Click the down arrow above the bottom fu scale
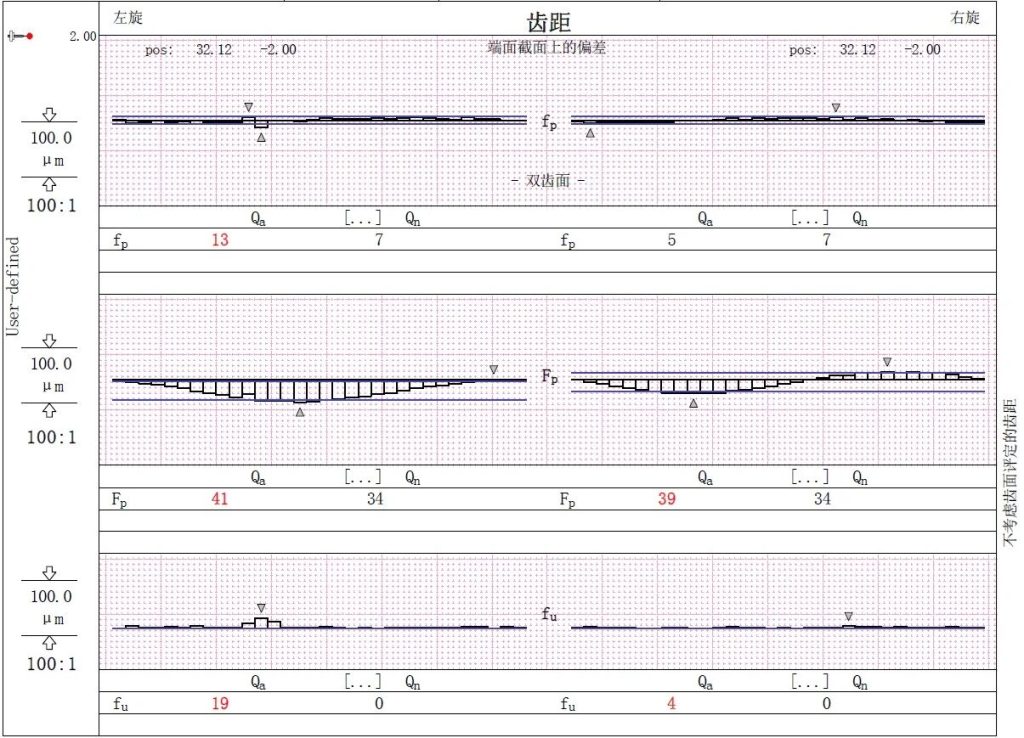Image resolution: width=1024 pixels, height=738 pixels. 49,573
